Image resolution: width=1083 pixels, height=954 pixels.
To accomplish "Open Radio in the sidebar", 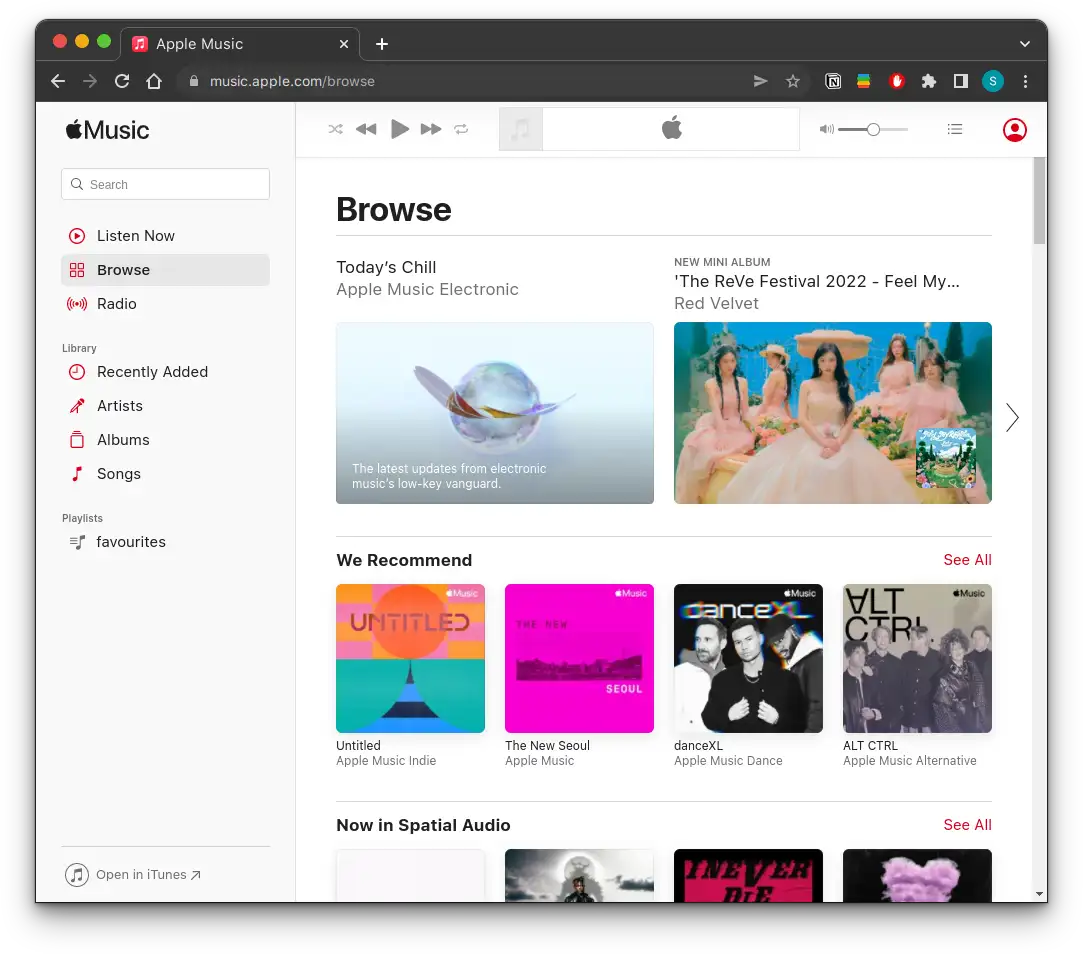I will point(165,303).
